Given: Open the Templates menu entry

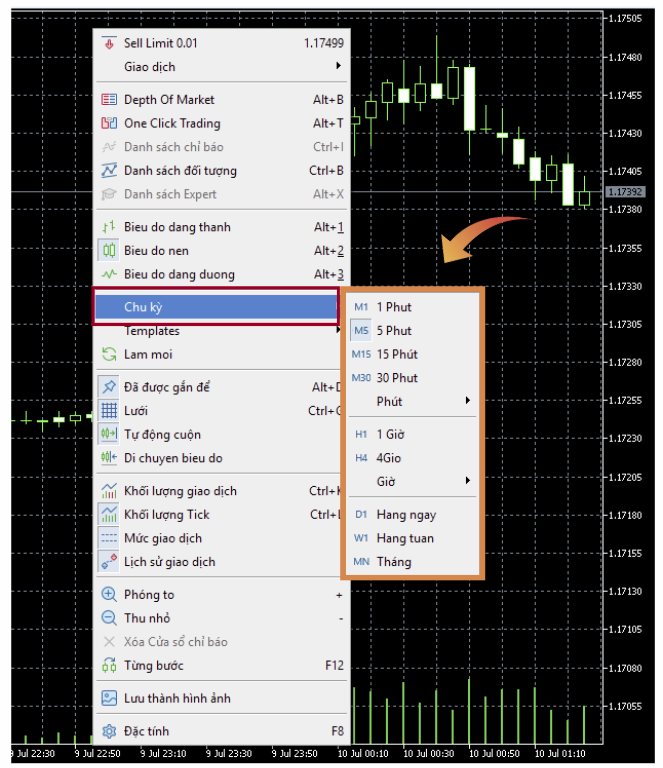Looking at the screenshot, I should tap(152, 331).
